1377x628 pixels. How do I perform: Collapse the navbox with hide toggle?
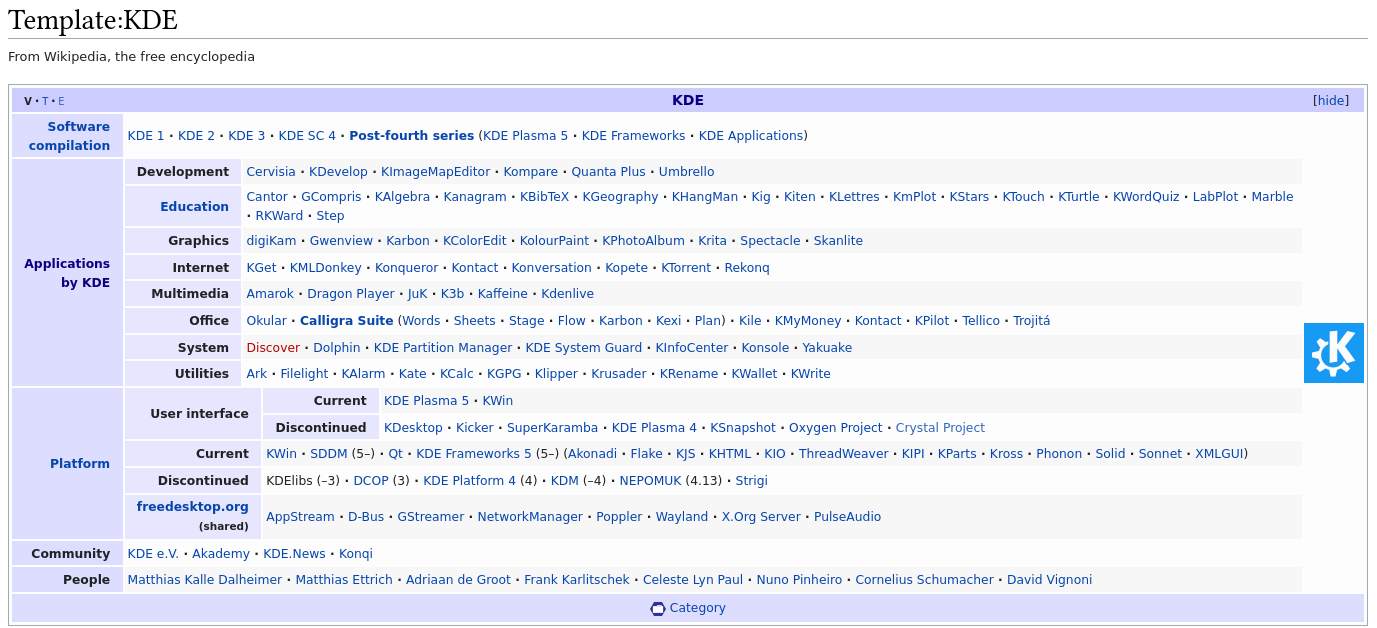pyautogui.click(x=1330, y=101)
